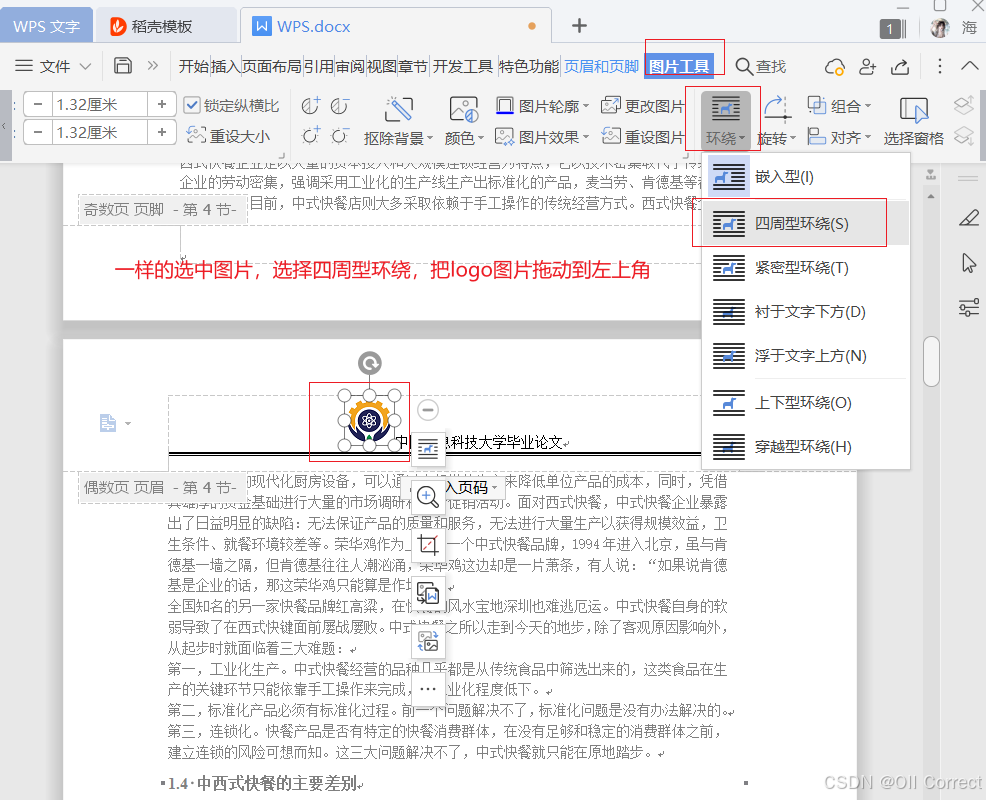This screenshot has width=986, height=800.
Task: Click the increase brightness icon
Action: (311, 135)
